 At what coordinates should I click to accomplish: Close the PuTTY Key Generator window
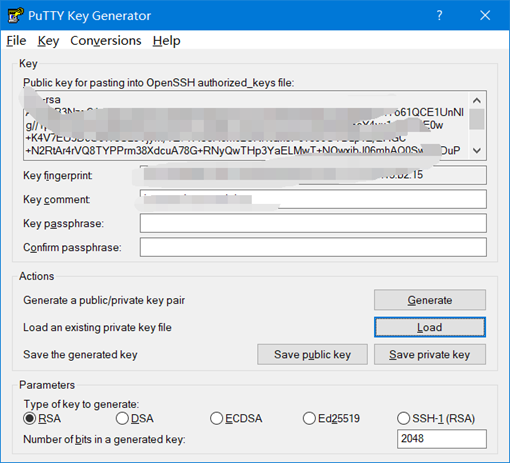tap(485, 15)
